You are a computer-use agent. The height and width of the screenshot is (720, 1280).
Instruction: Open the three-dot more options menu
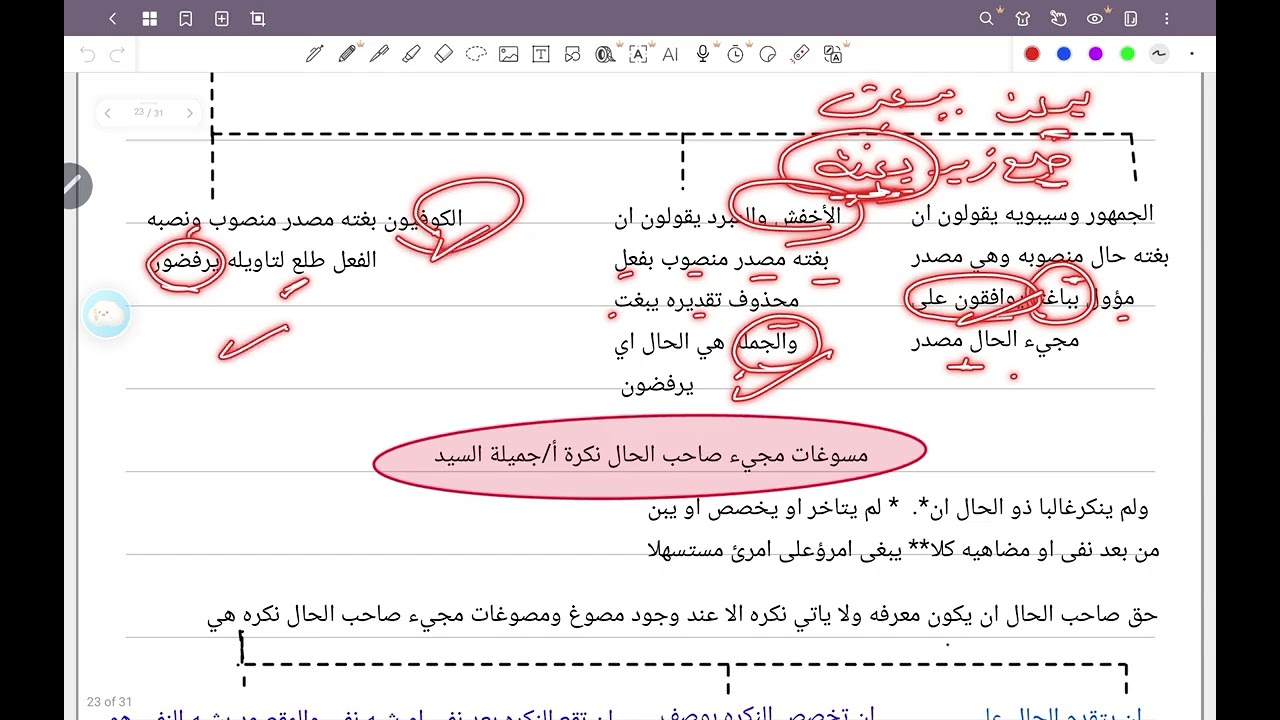click(x=1166, y=18)
